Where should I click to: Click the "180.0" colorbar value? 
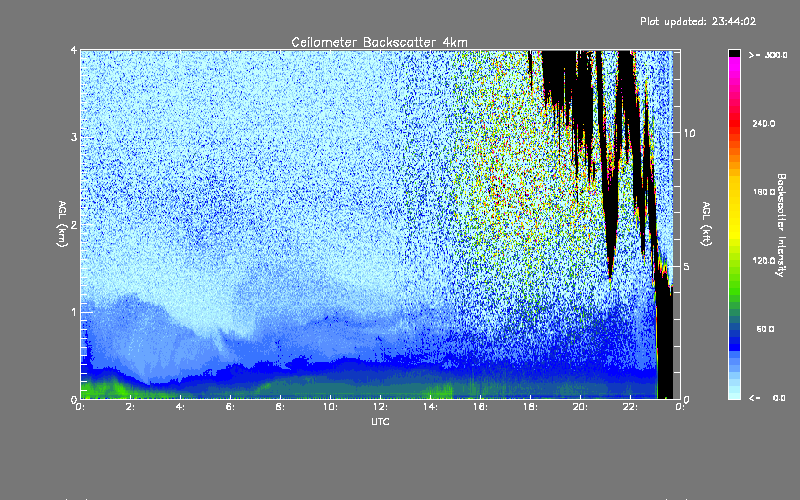click(764, 192)
